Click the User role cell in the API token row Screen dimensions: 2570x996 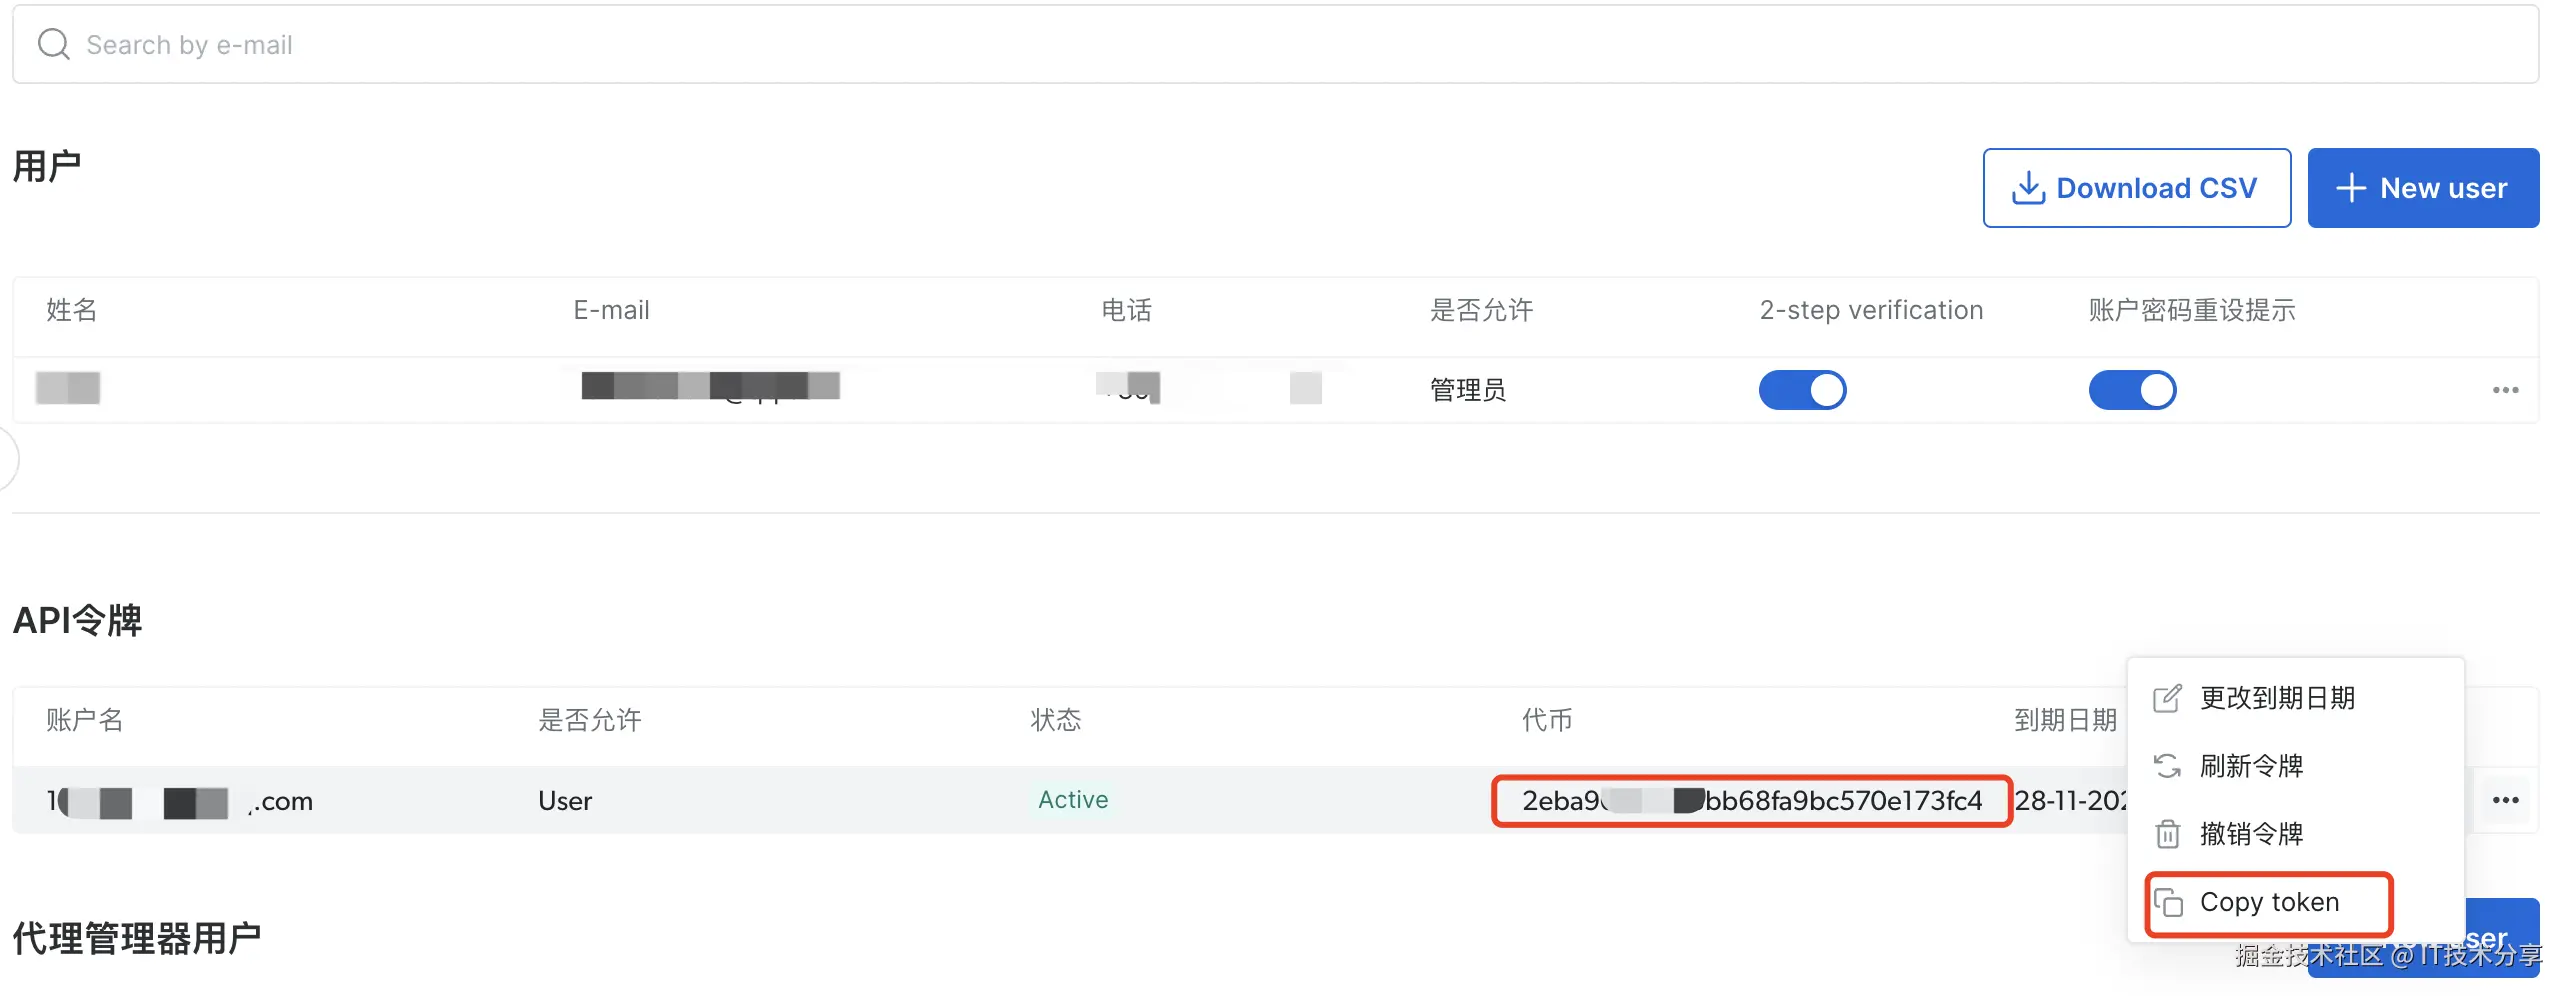pyautogui.click(x=565, y=801)
